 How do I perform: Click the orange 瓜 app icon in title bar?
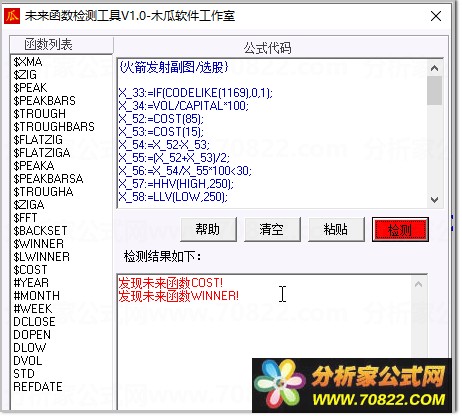pyautogui.click(x=12, y=16)
